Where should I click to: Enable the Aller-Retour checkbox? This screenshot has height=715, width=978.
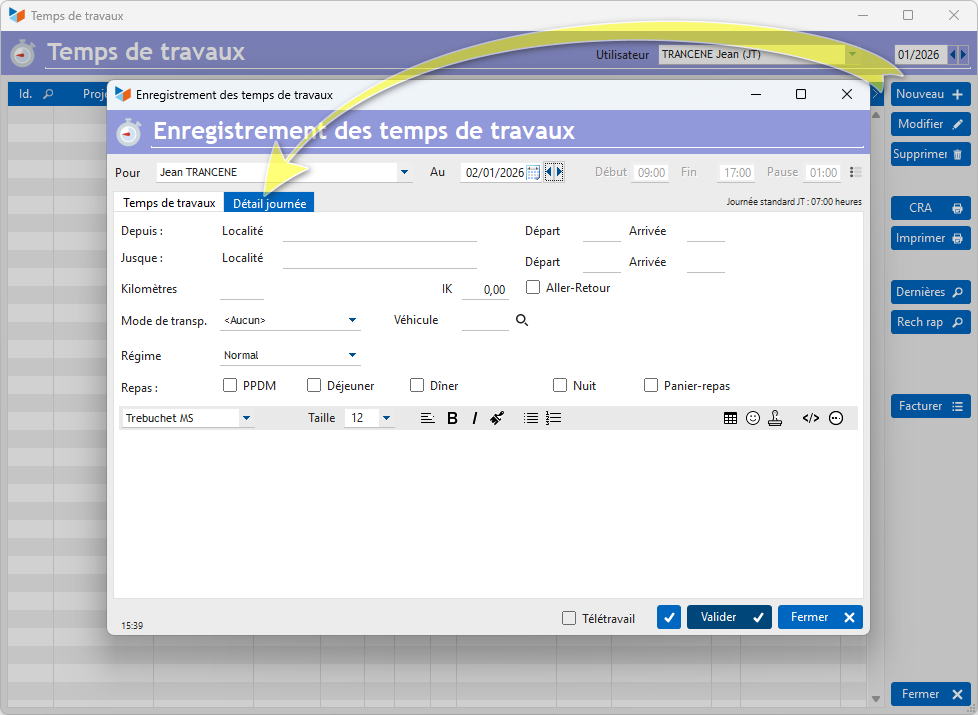point(533,288)
